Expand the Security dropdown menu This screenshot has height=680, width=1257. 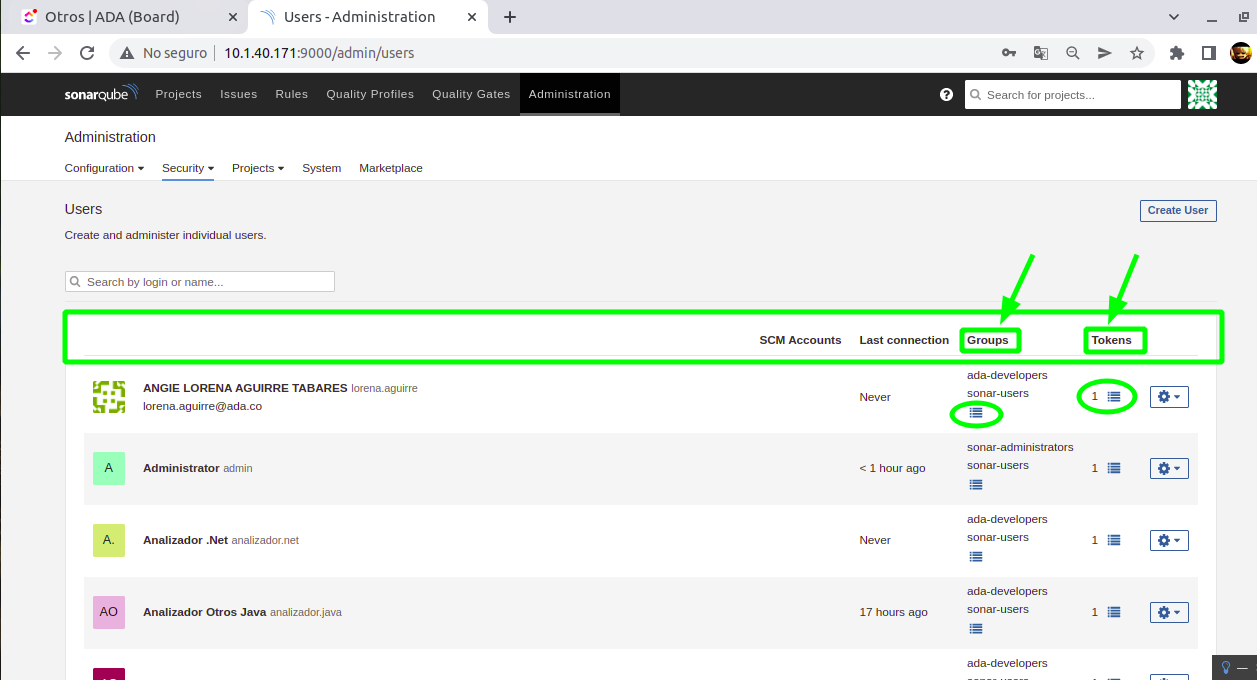[188, 168]
